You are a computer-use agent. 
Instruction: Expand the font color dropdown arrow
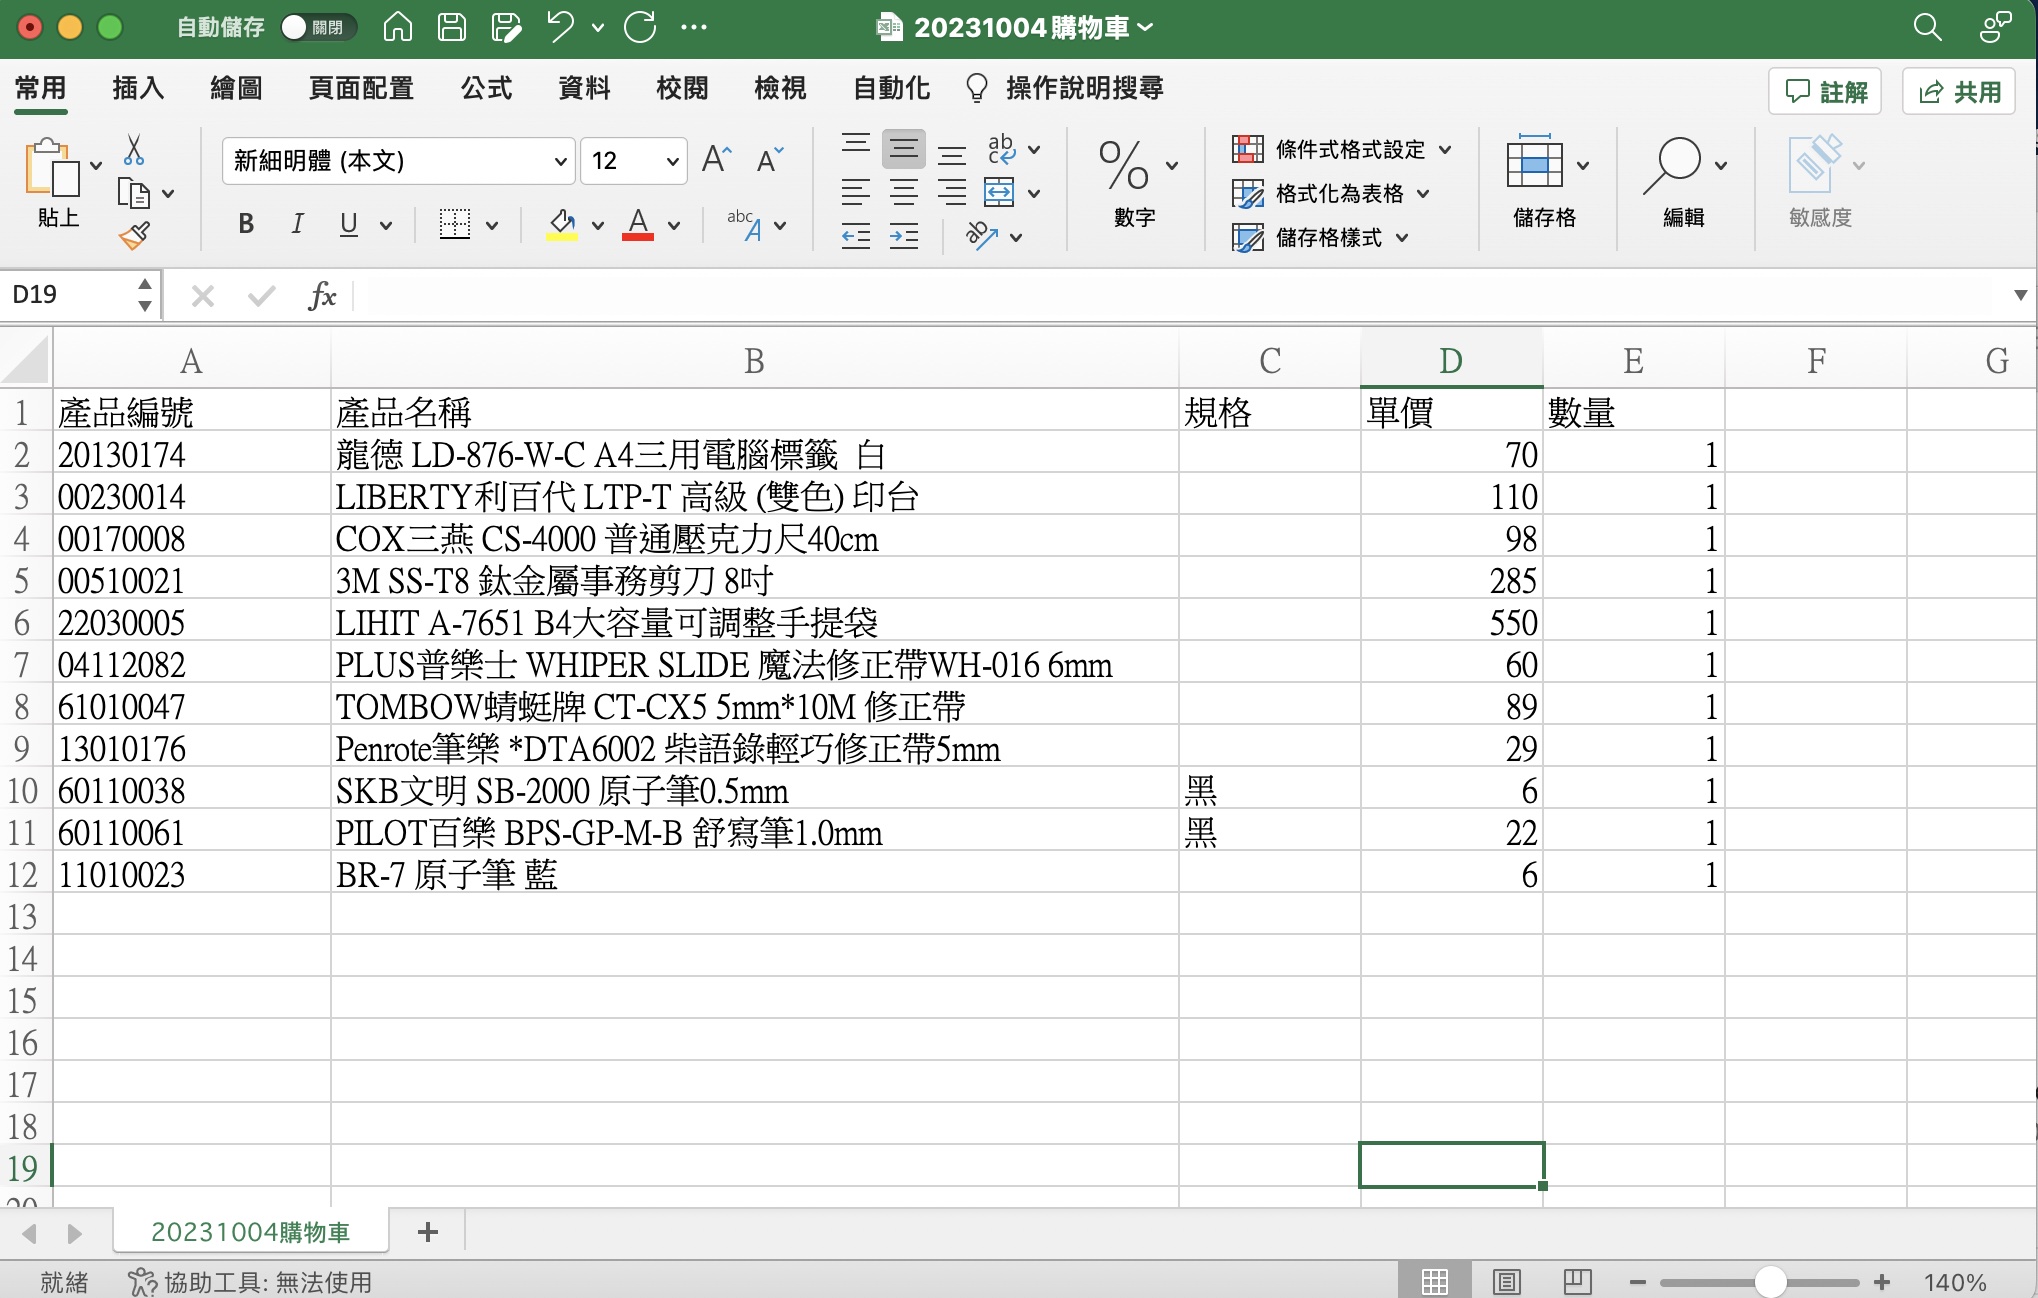point(674,226)
